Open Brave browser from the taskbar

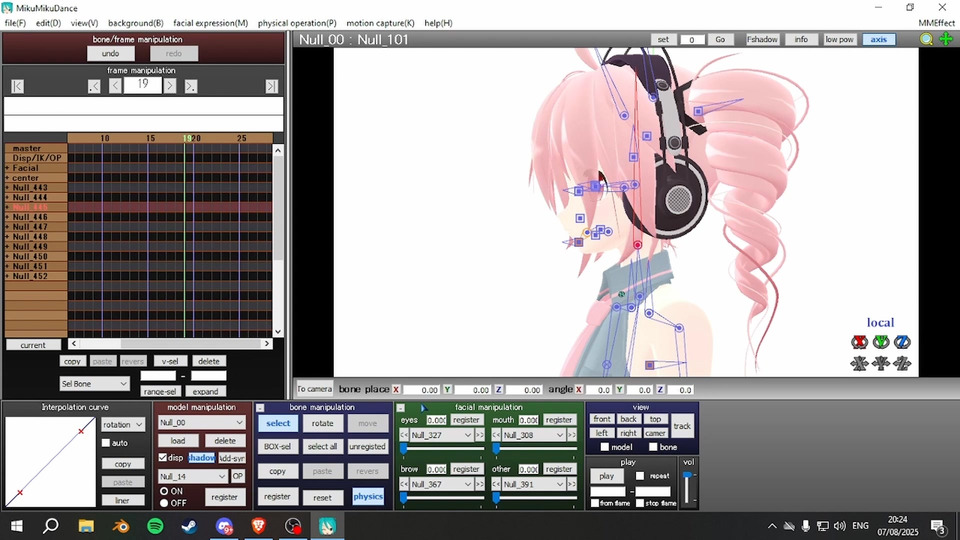pos(258,526)
